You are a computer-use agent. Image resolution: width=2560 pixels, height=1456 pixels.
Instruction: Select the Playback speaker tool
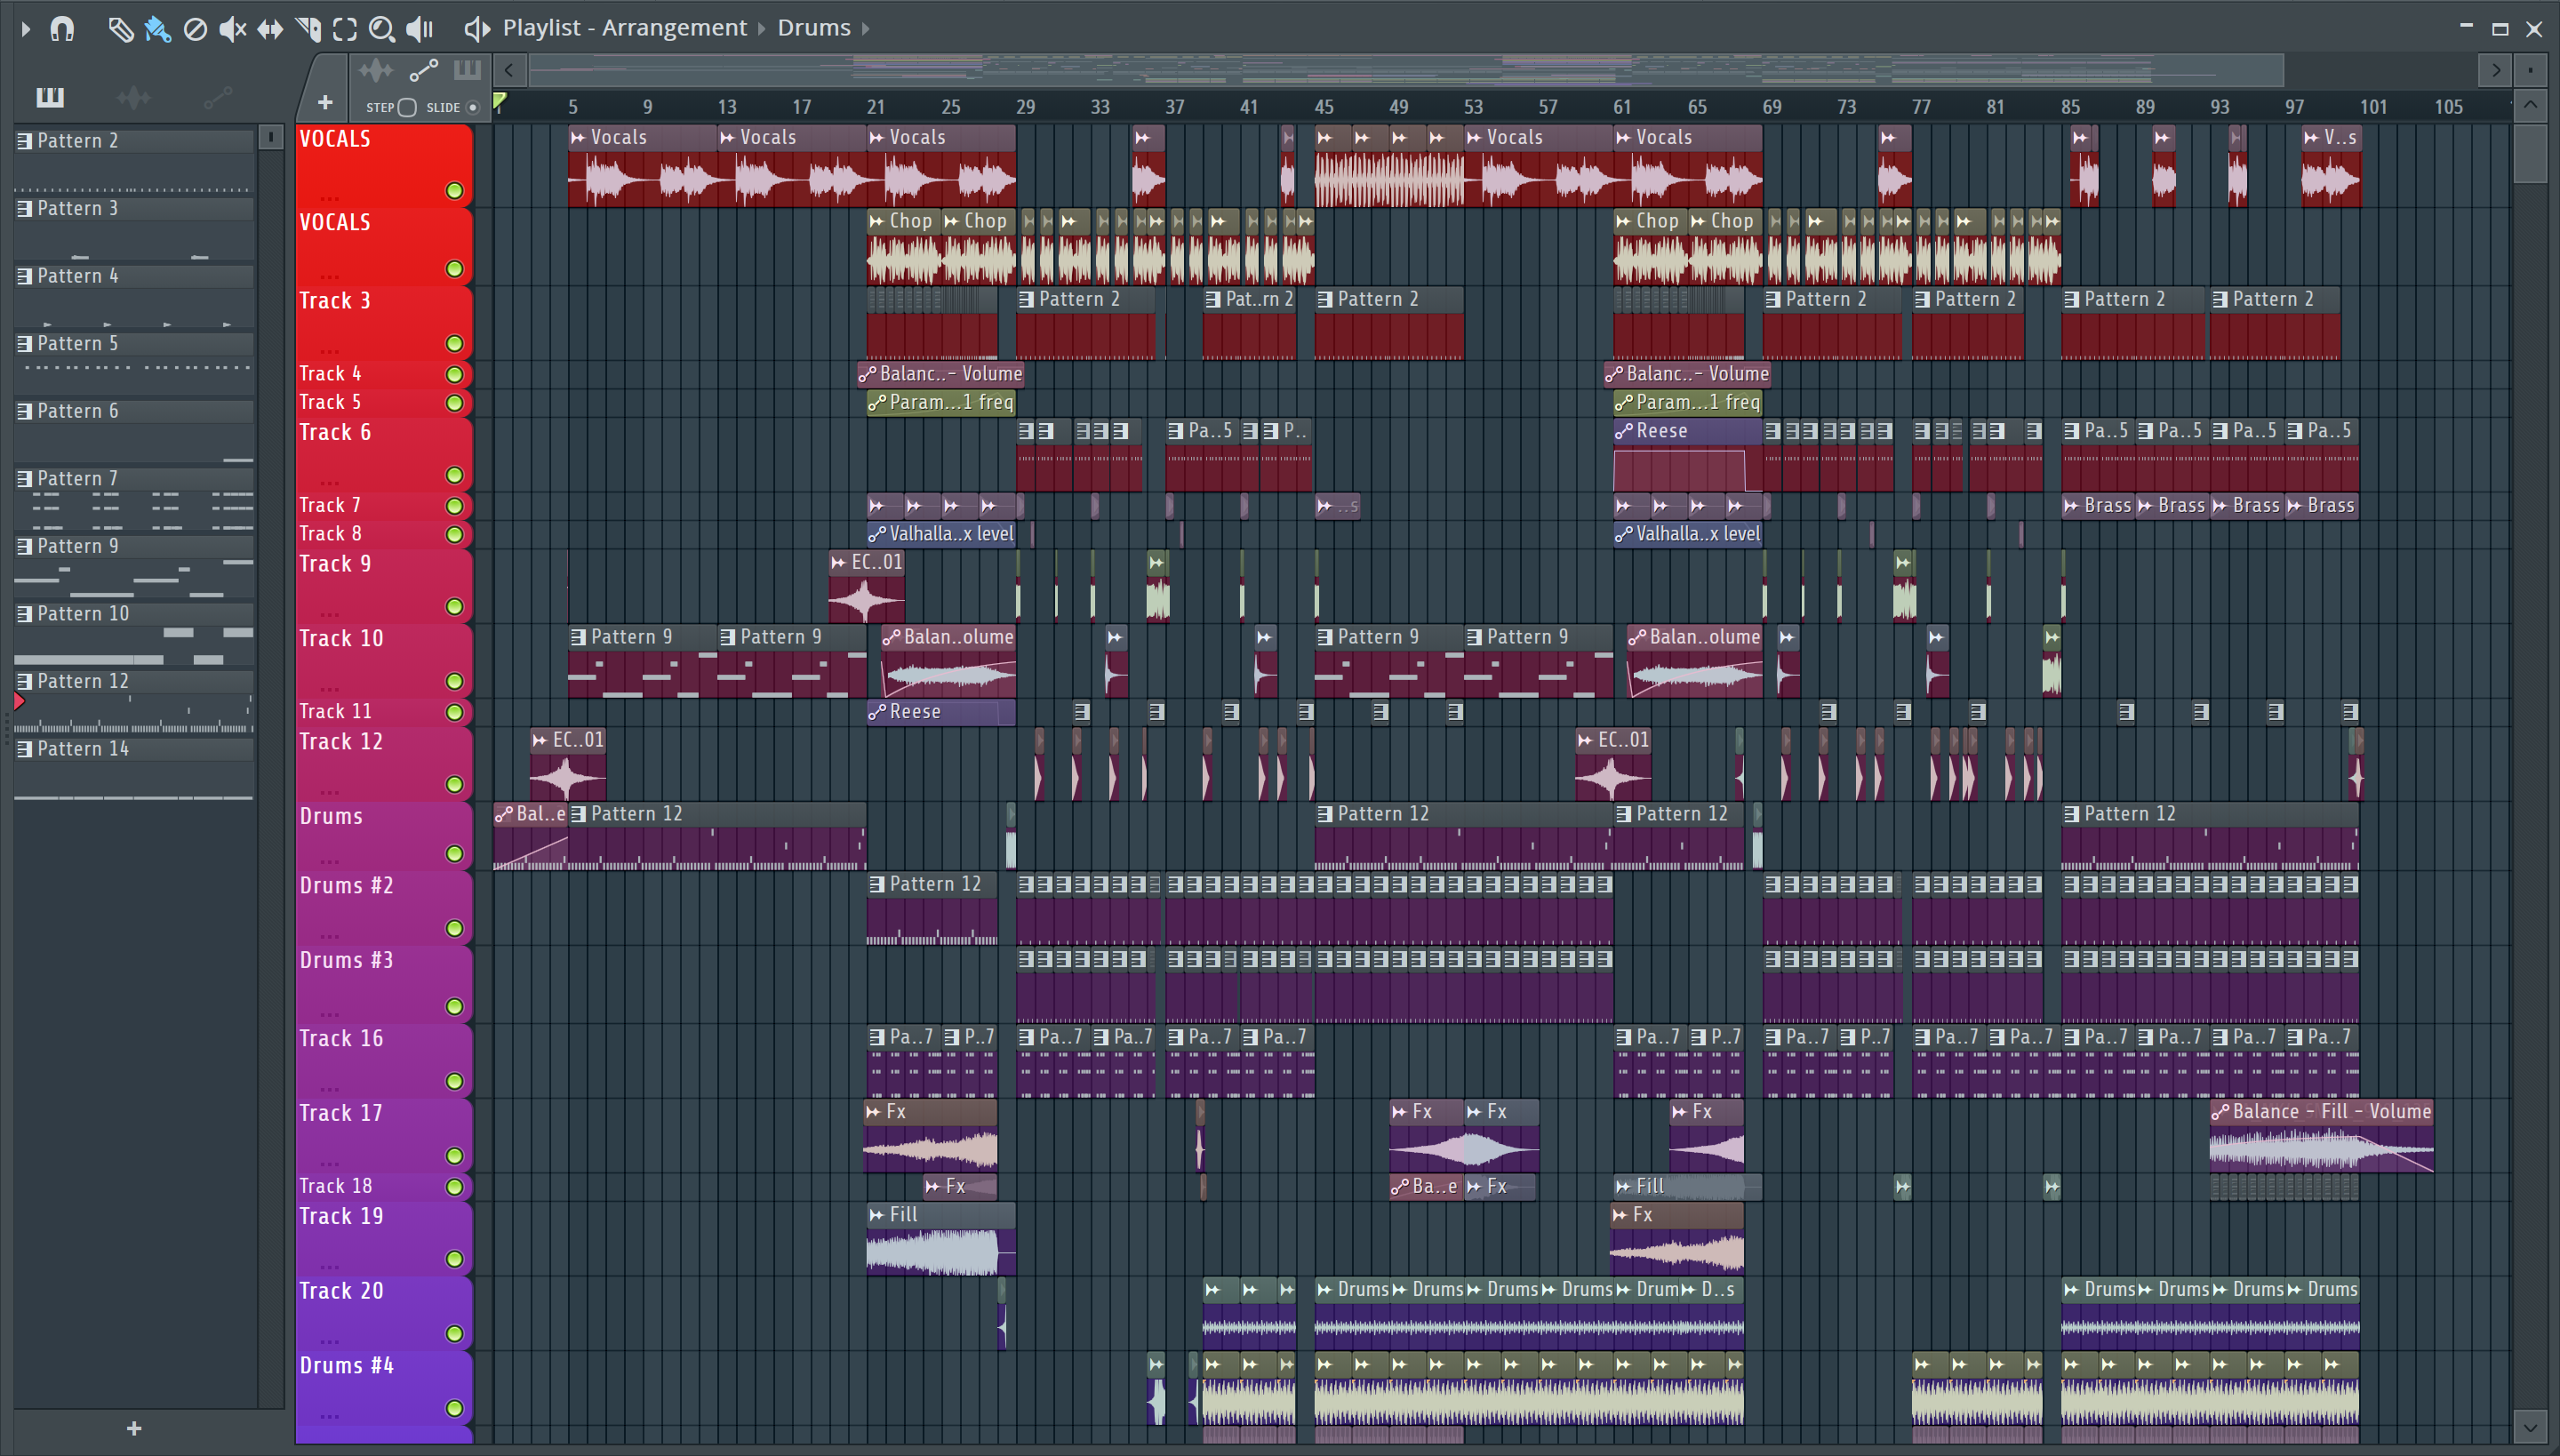coord(419,29)
